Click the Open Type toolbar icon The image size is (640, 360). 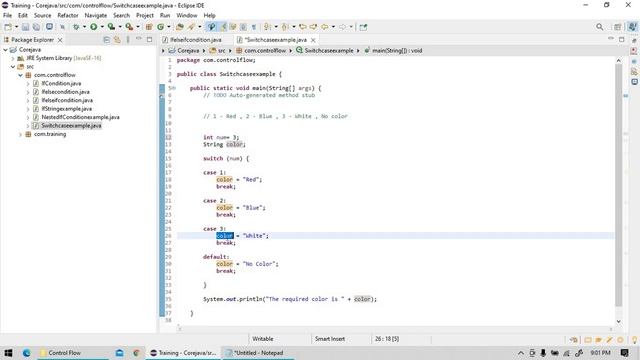pyautogui.click(x=179, y=27)
